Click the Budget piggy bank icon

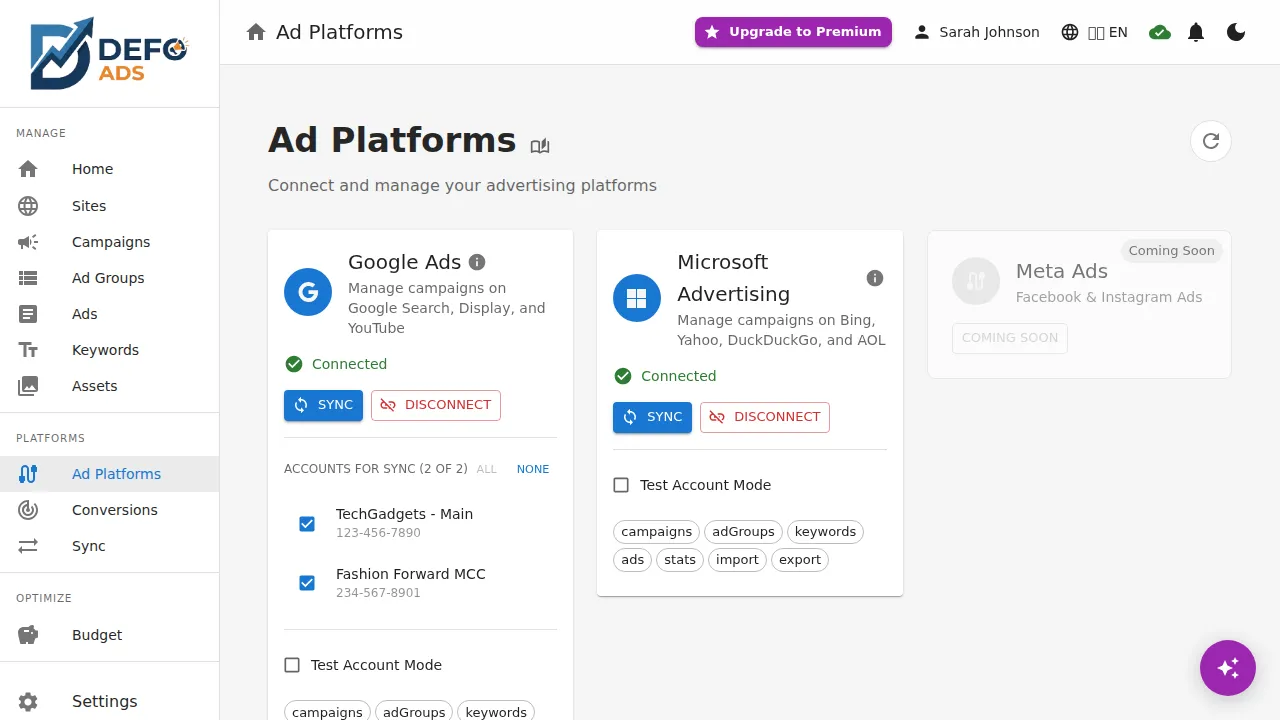[28, 635]
